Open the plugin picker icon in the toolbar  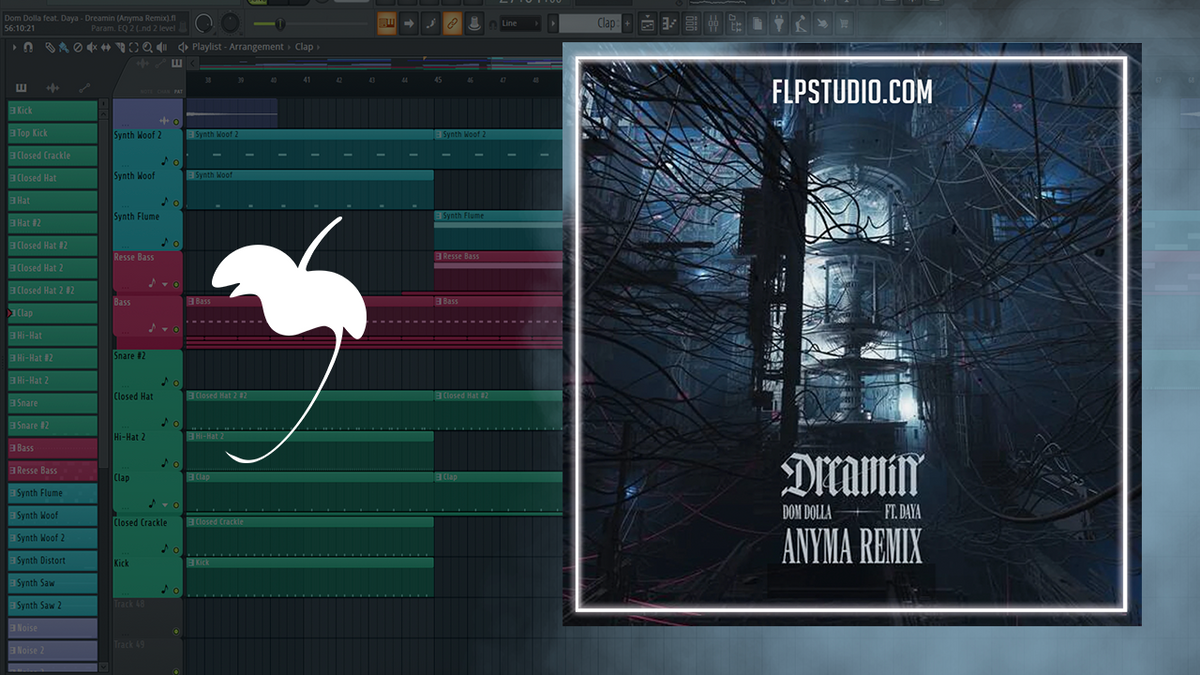pyautogui.click(x=779, y=21)
